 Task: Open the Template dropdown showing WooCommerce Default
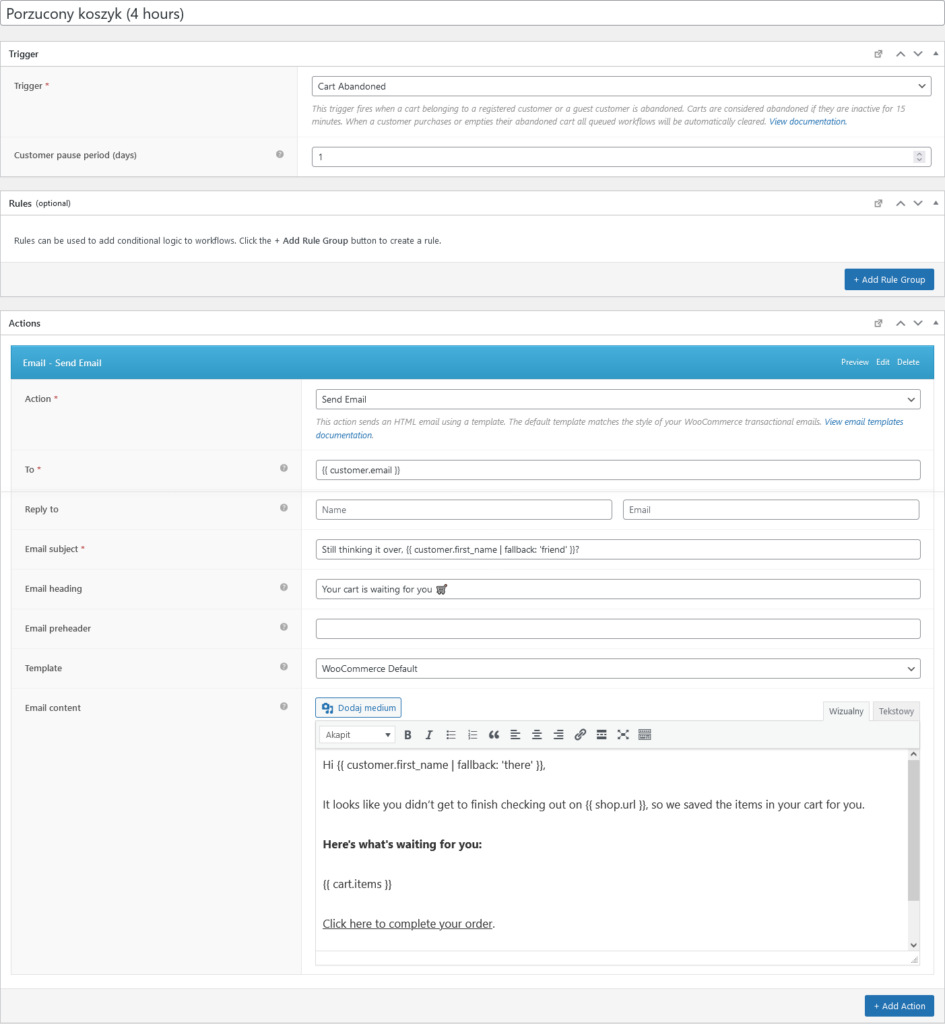coord(618,669)
